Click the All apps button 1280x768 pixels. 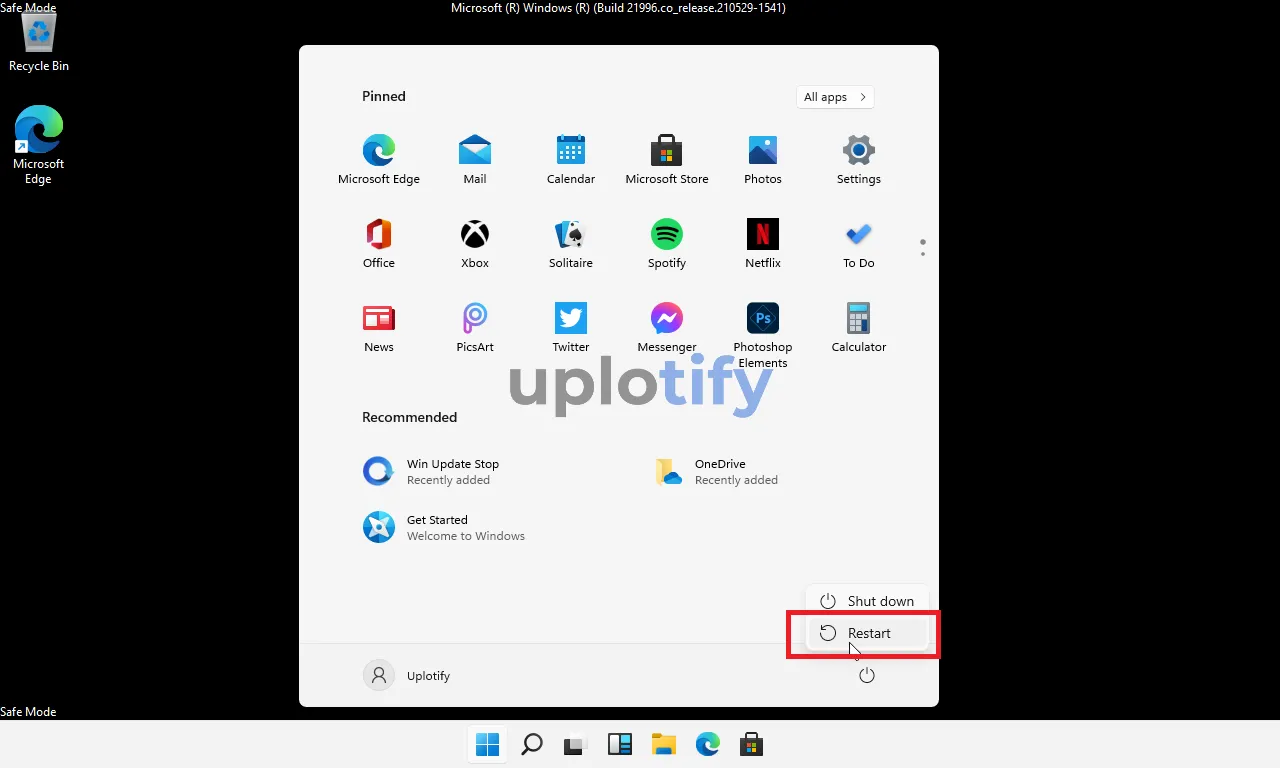(835, 97)
